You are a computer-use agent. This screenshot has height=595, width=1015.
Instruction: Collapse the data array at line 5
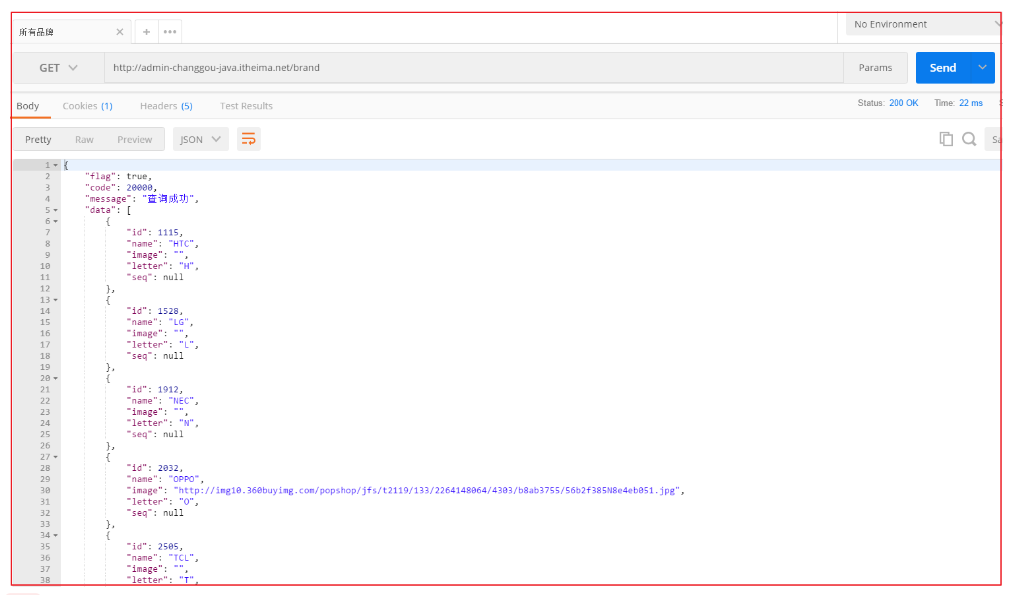pyautogui.click(x=56, y=210)
